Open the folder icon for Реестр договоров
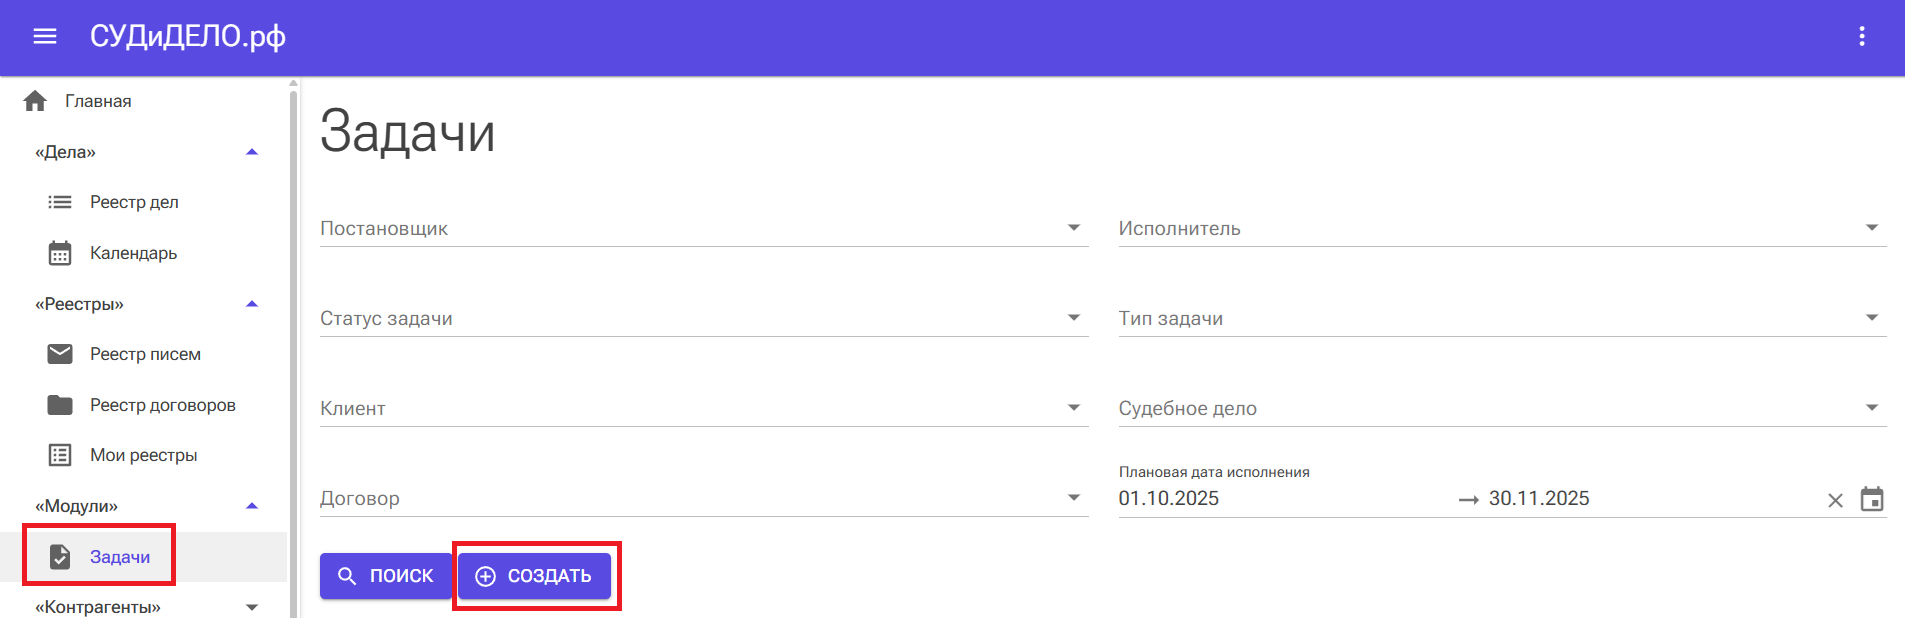 (60, 404)
